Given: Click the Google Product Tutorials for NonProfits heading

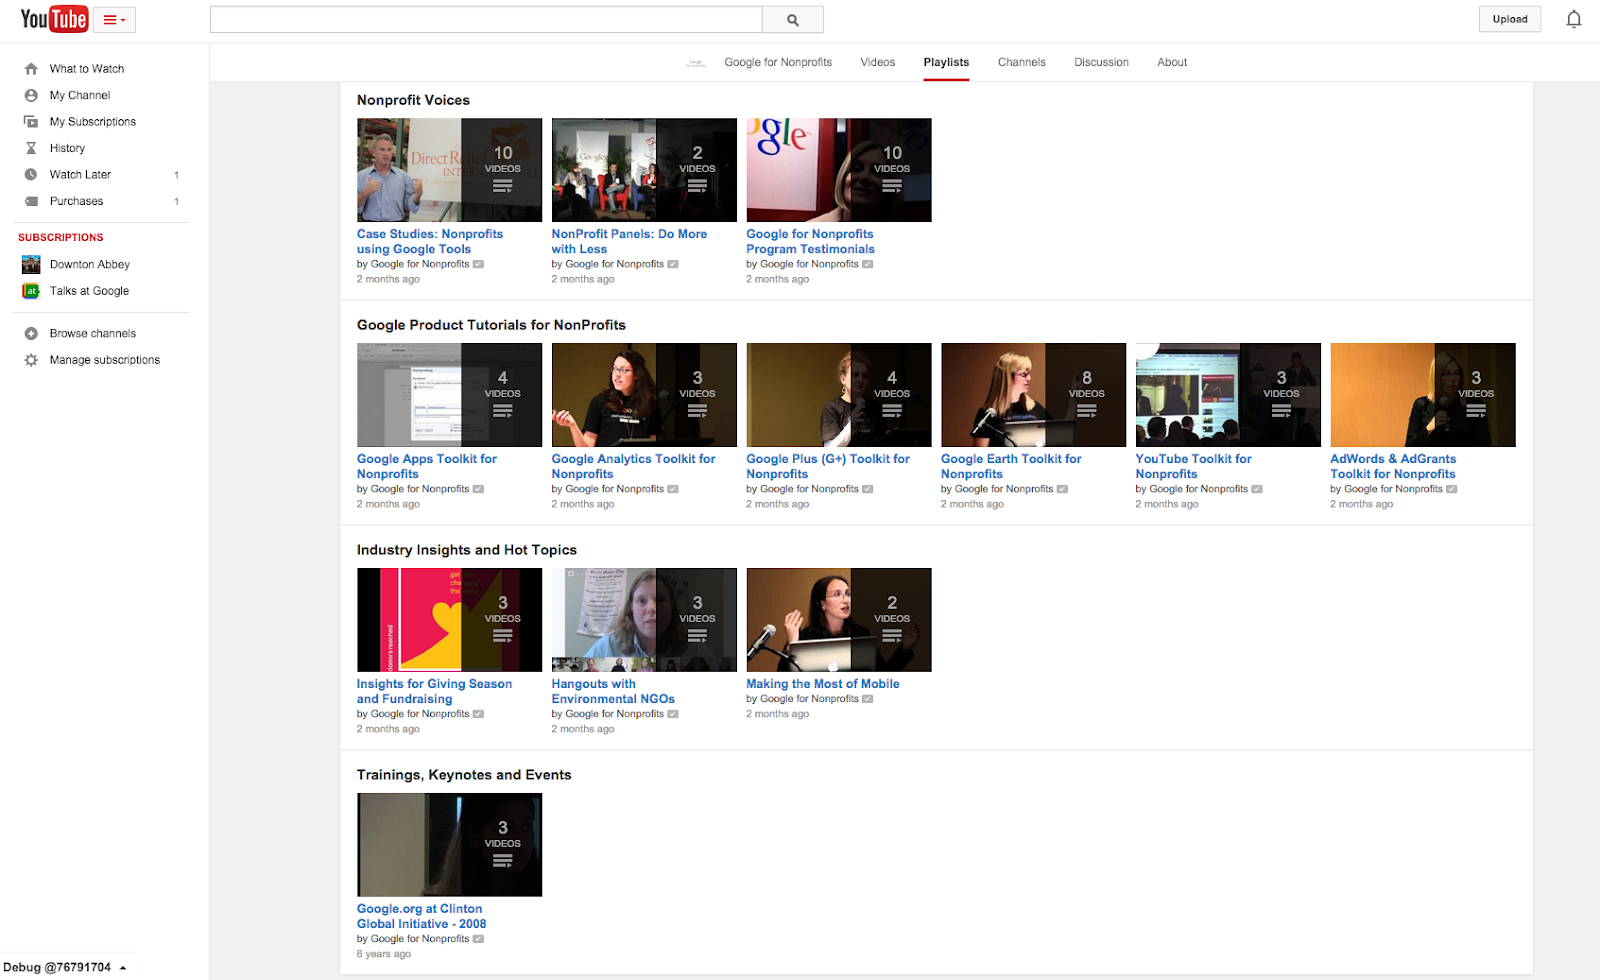Looking at the screenshot, I should 491,325.
